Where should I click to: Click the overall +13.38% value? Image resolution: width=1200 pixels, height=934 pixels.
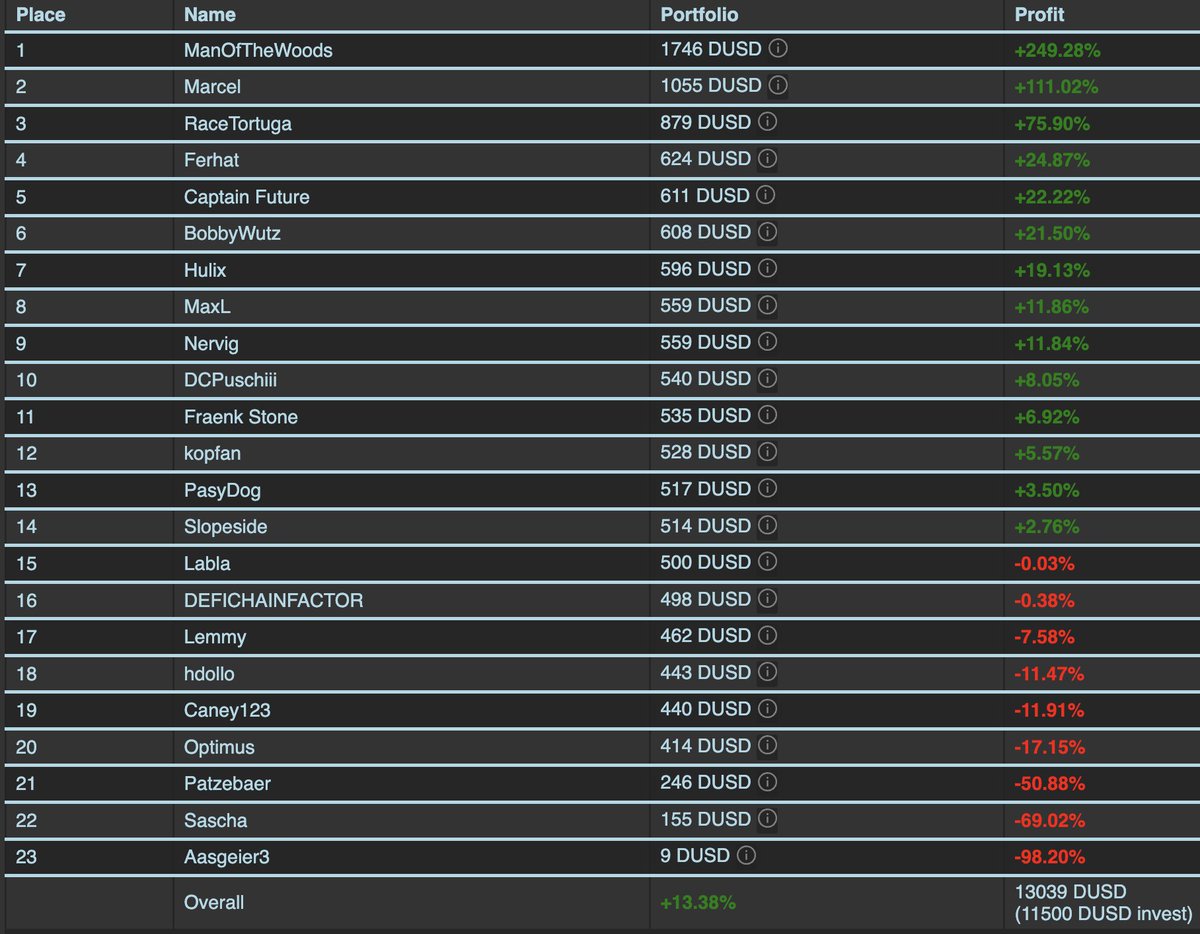click(x=698, y=902)
